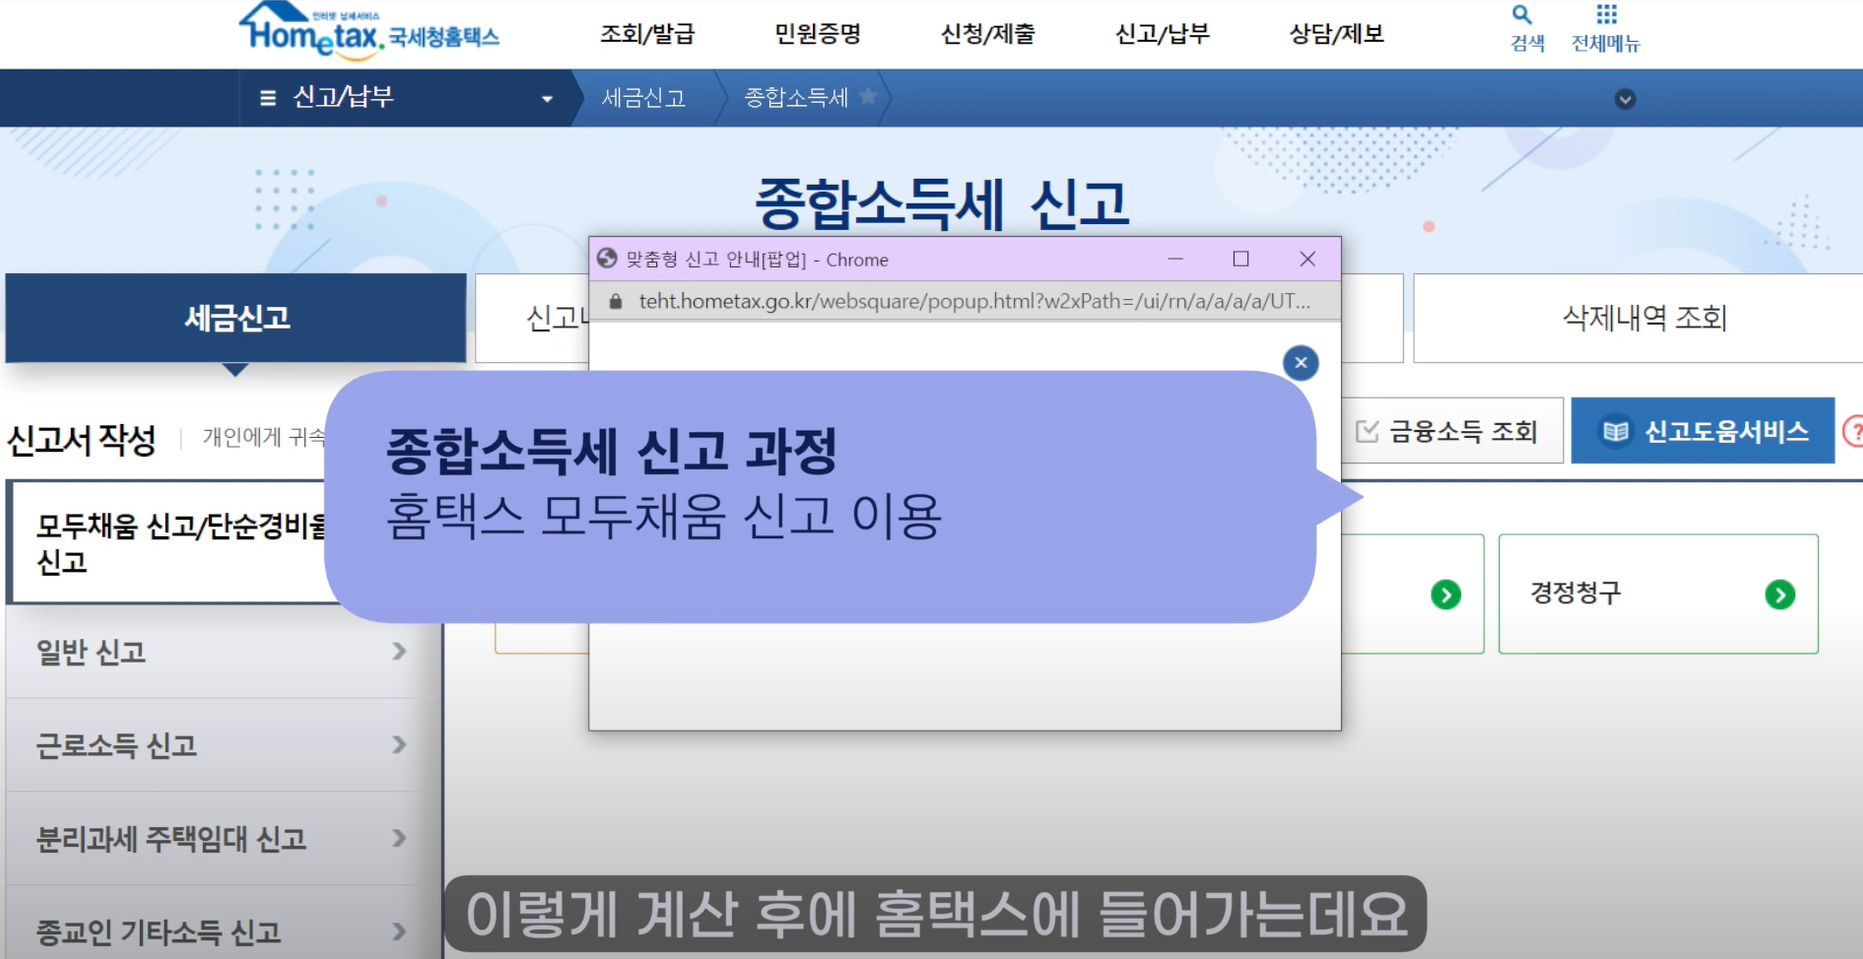Expand the 분리과세 주택임대 신고 chevron
This screenshot has width=1863, height=959.
(x=399, y=838)
